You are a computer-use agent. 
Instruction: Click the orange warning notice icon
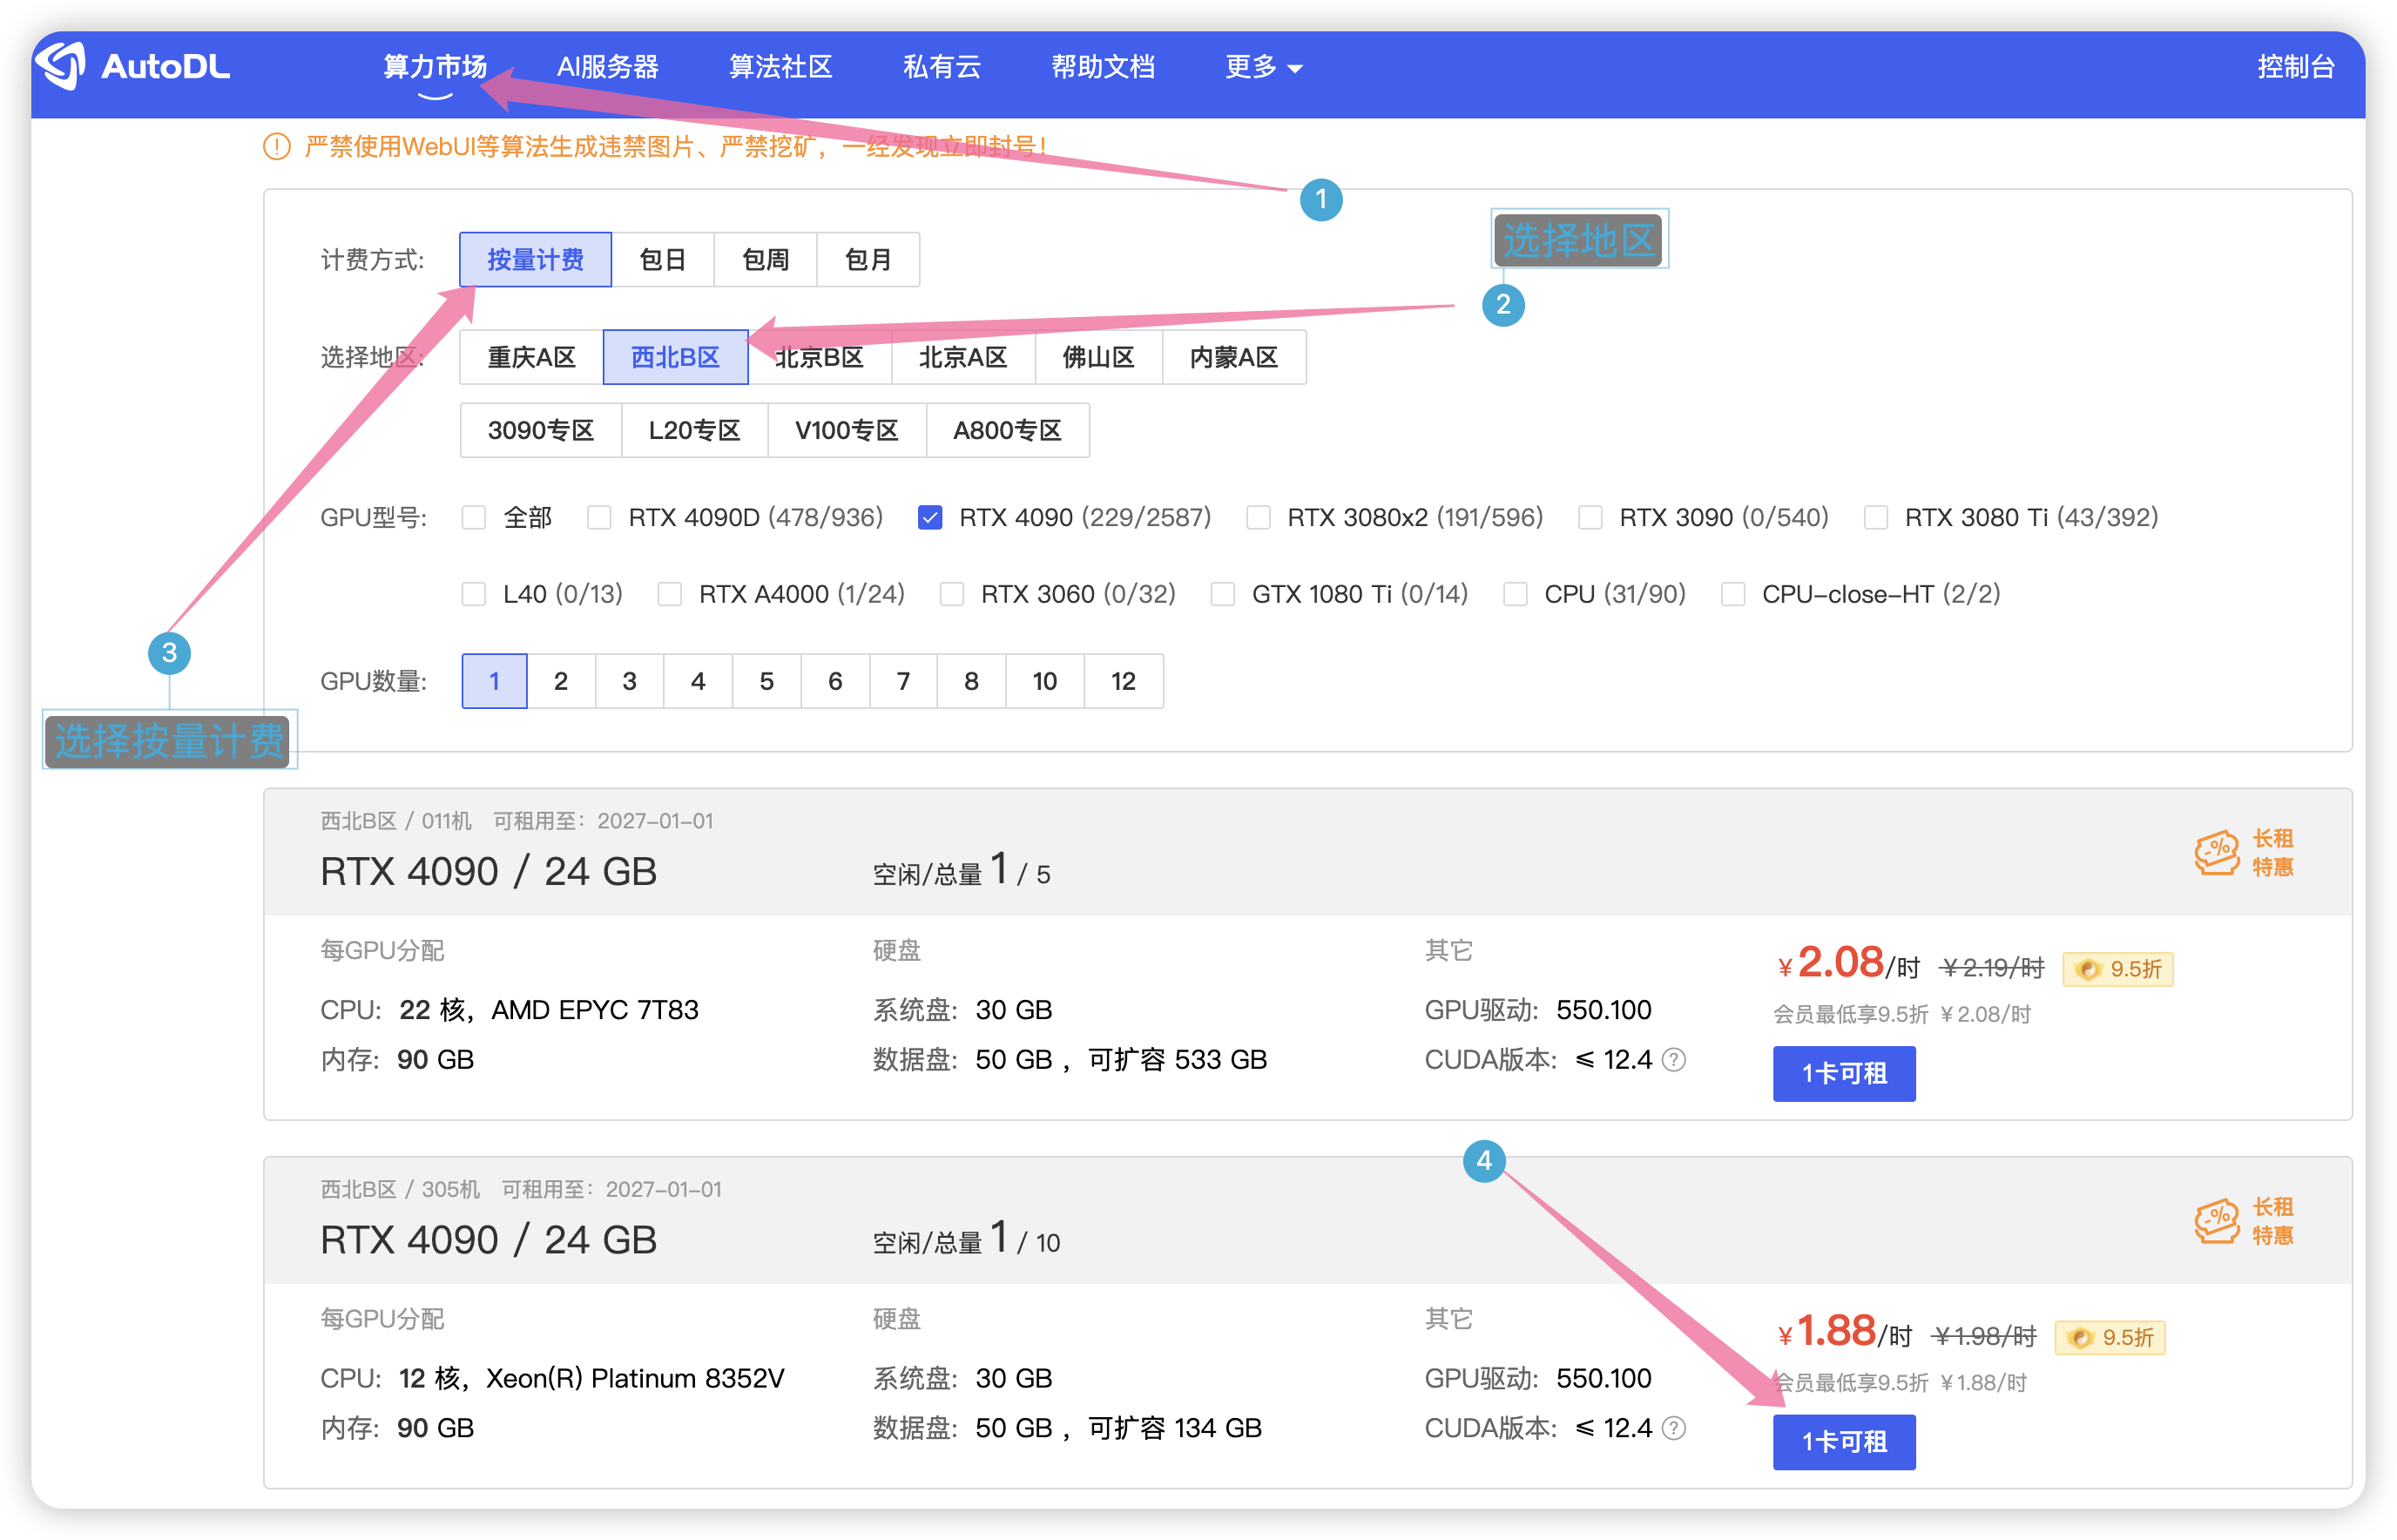pos(276,147)
